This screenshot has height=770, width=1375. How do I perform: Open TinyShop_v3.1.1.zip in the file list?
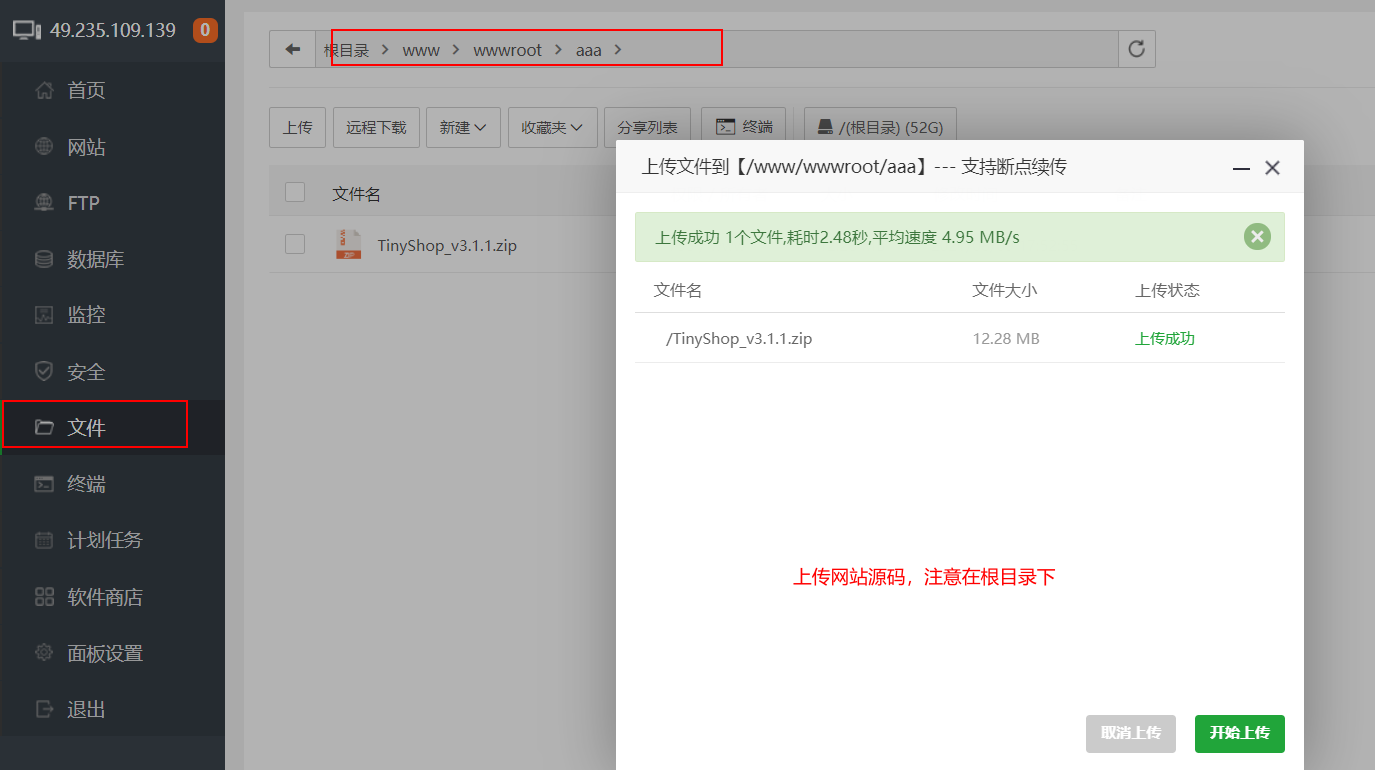pos(447,245)
